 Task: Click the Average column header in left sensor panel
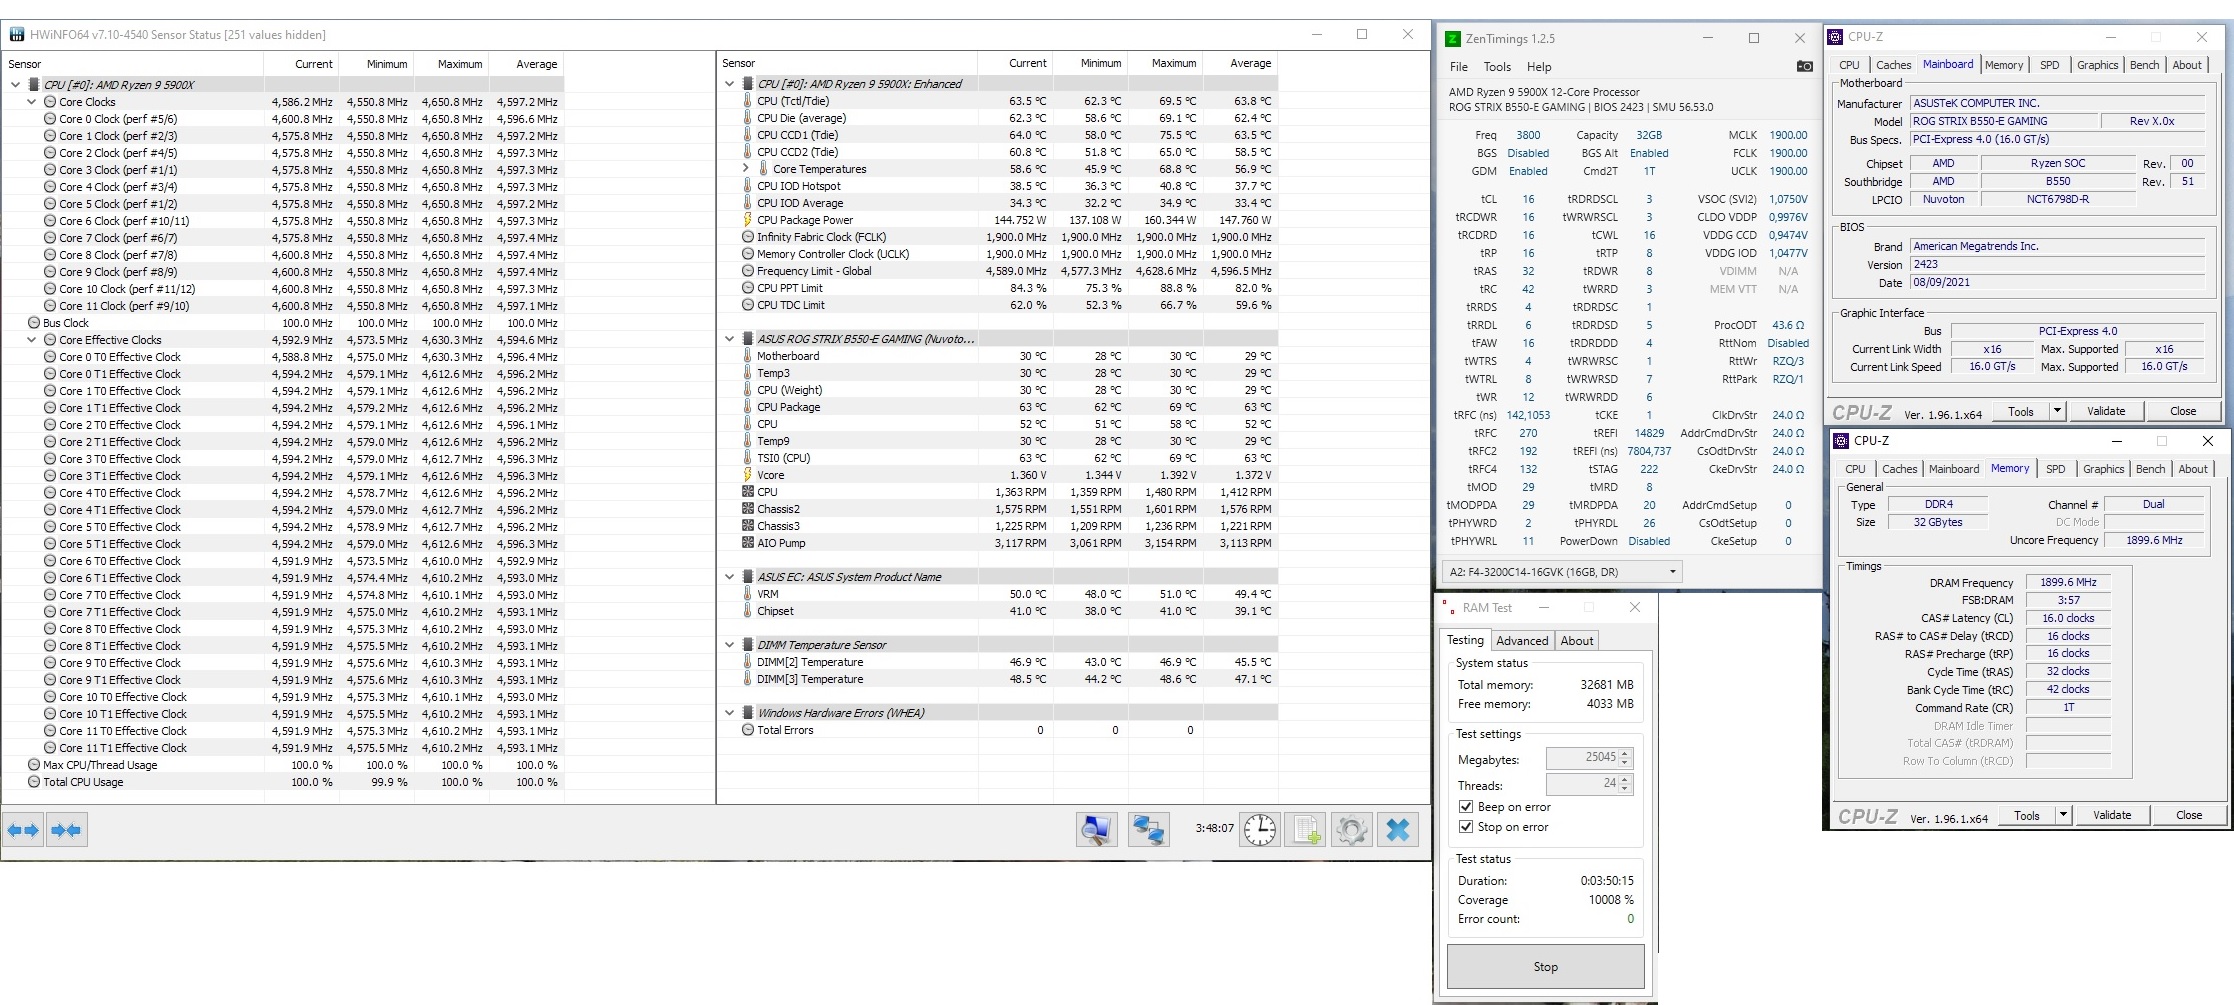pos(527,64)
